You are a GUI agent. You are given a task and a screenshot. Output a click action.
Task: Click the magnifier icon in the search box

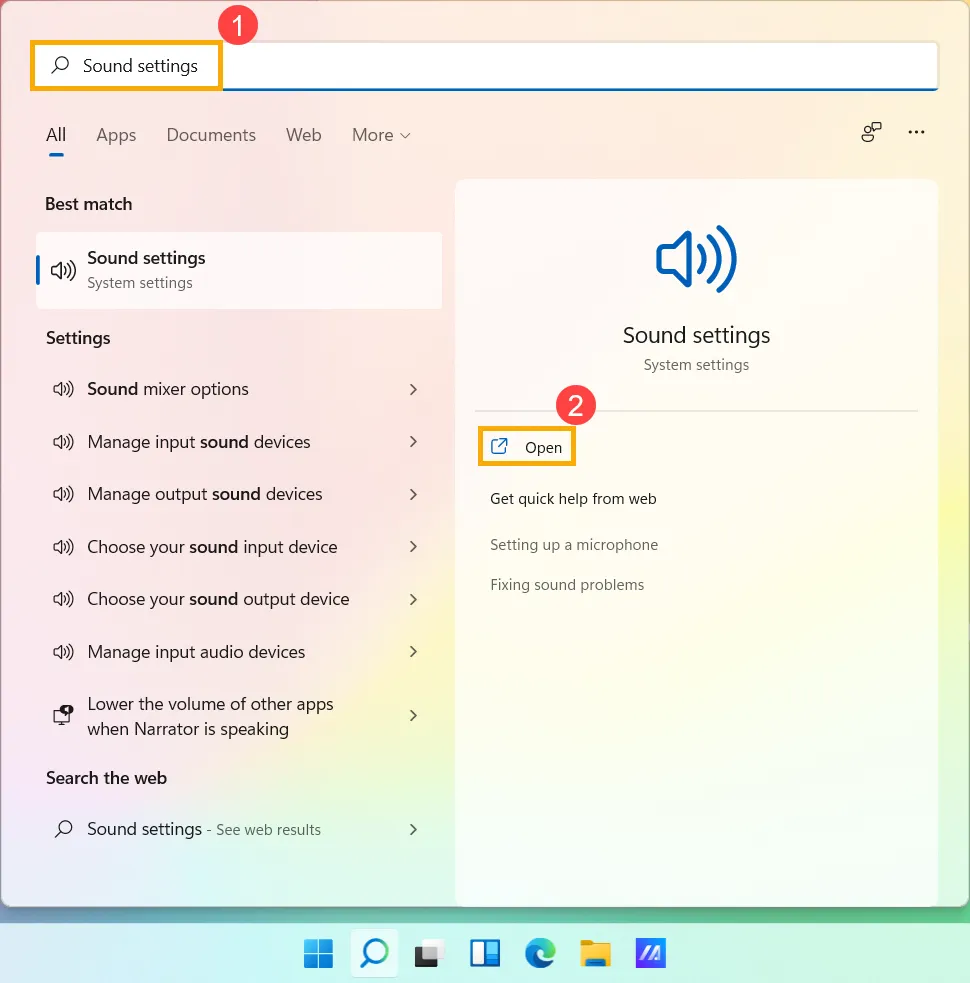tap(61, 65)
